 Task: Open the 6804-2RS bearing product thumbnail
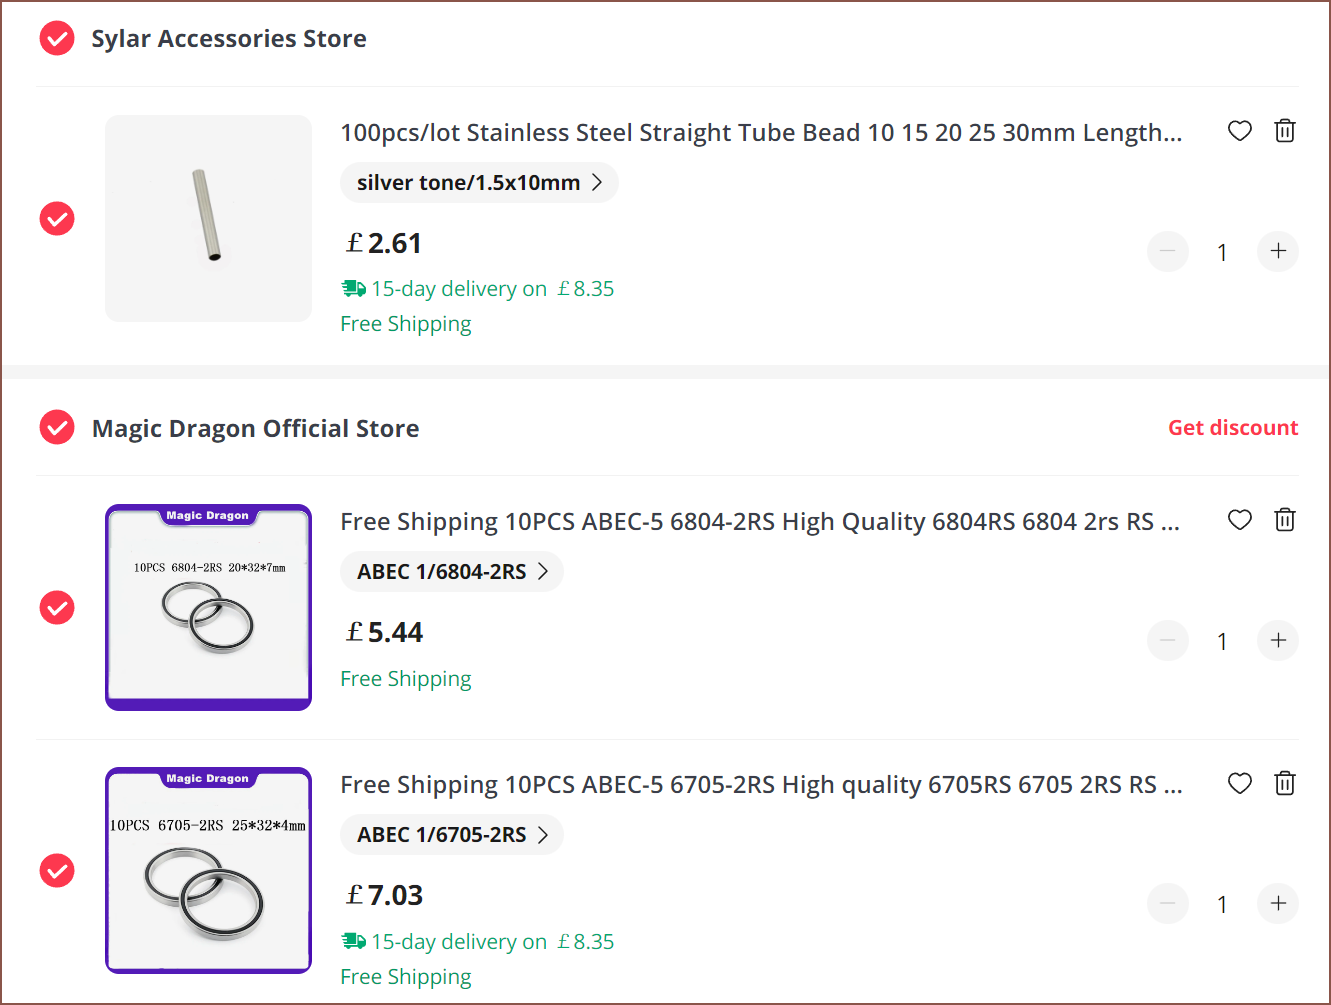click(208, 607)
